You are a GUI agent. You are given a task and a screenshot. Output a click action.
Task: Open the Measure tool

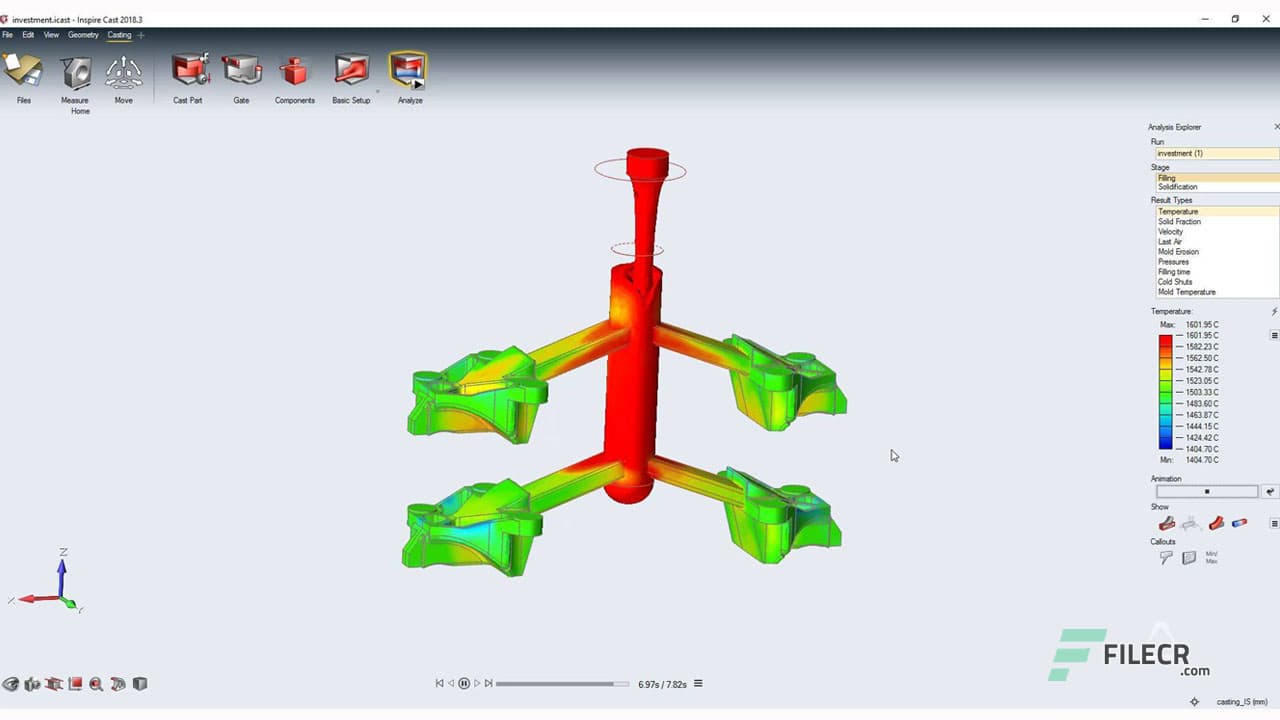point(75,72)
